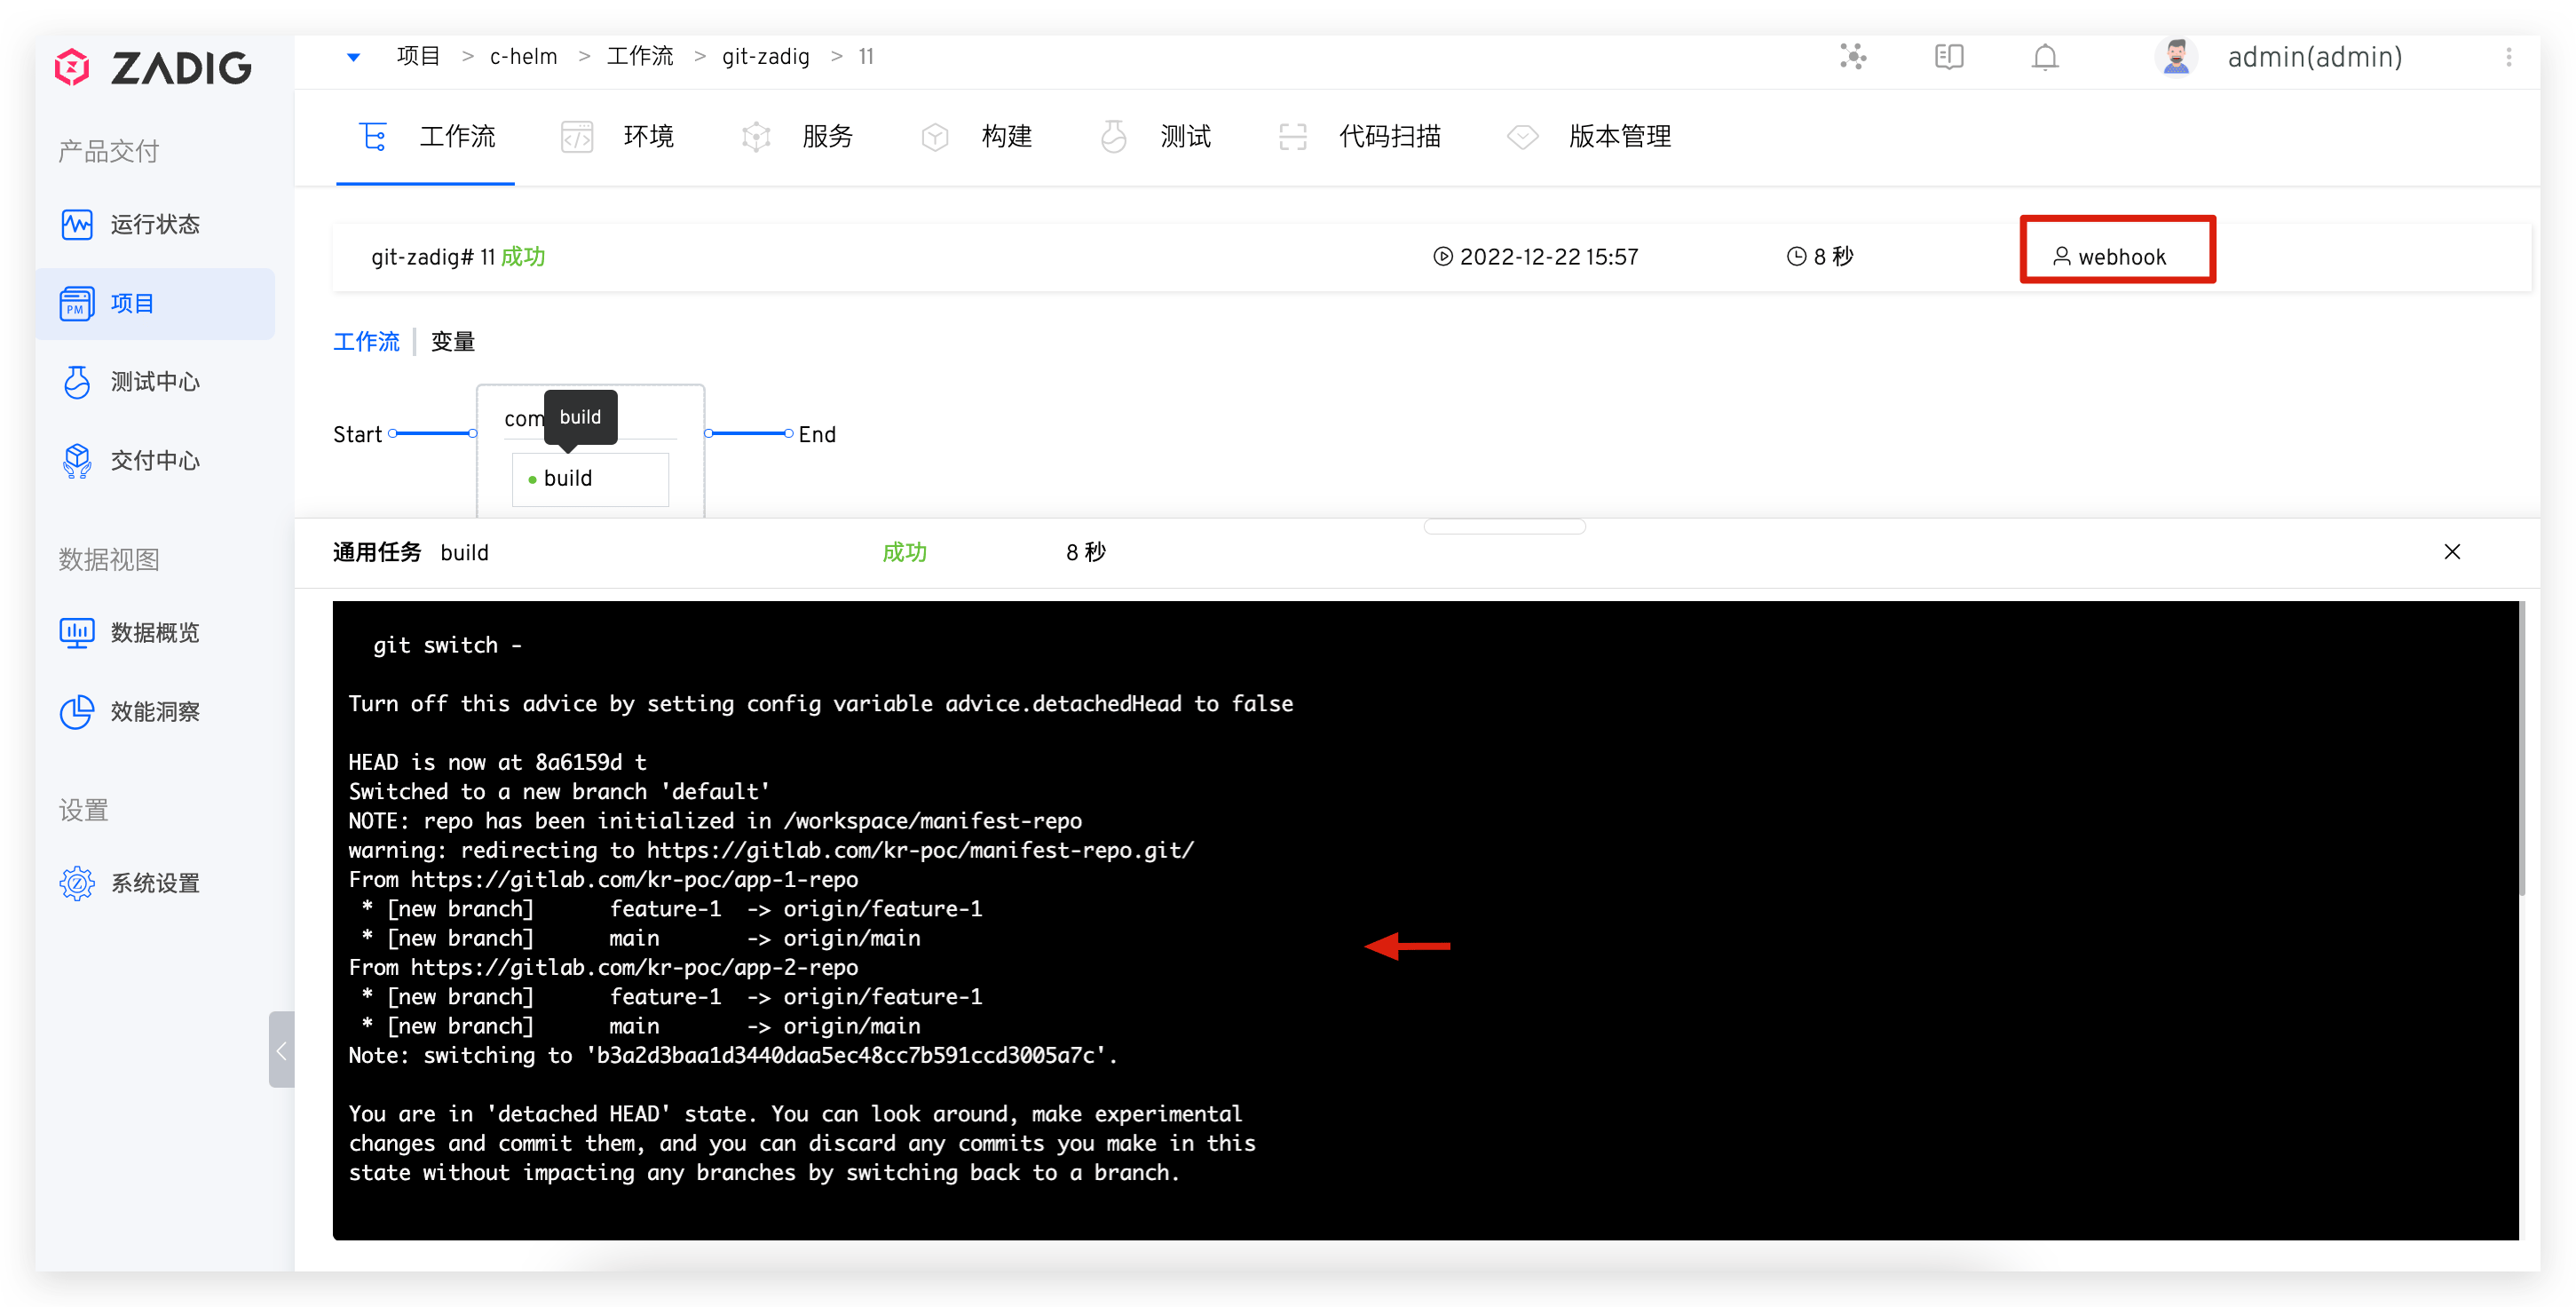2576x1307 pixels.
Task: Click the admin user avatar
Action: coord(2176,57)
